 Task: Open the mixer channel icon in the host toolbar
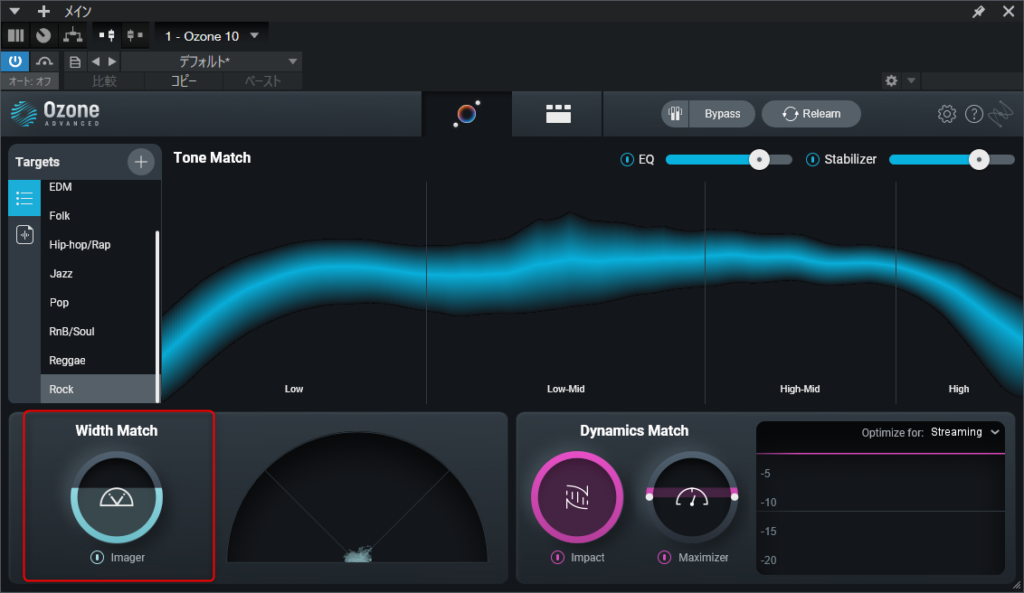pyautogui.click(x=16, y=35)
